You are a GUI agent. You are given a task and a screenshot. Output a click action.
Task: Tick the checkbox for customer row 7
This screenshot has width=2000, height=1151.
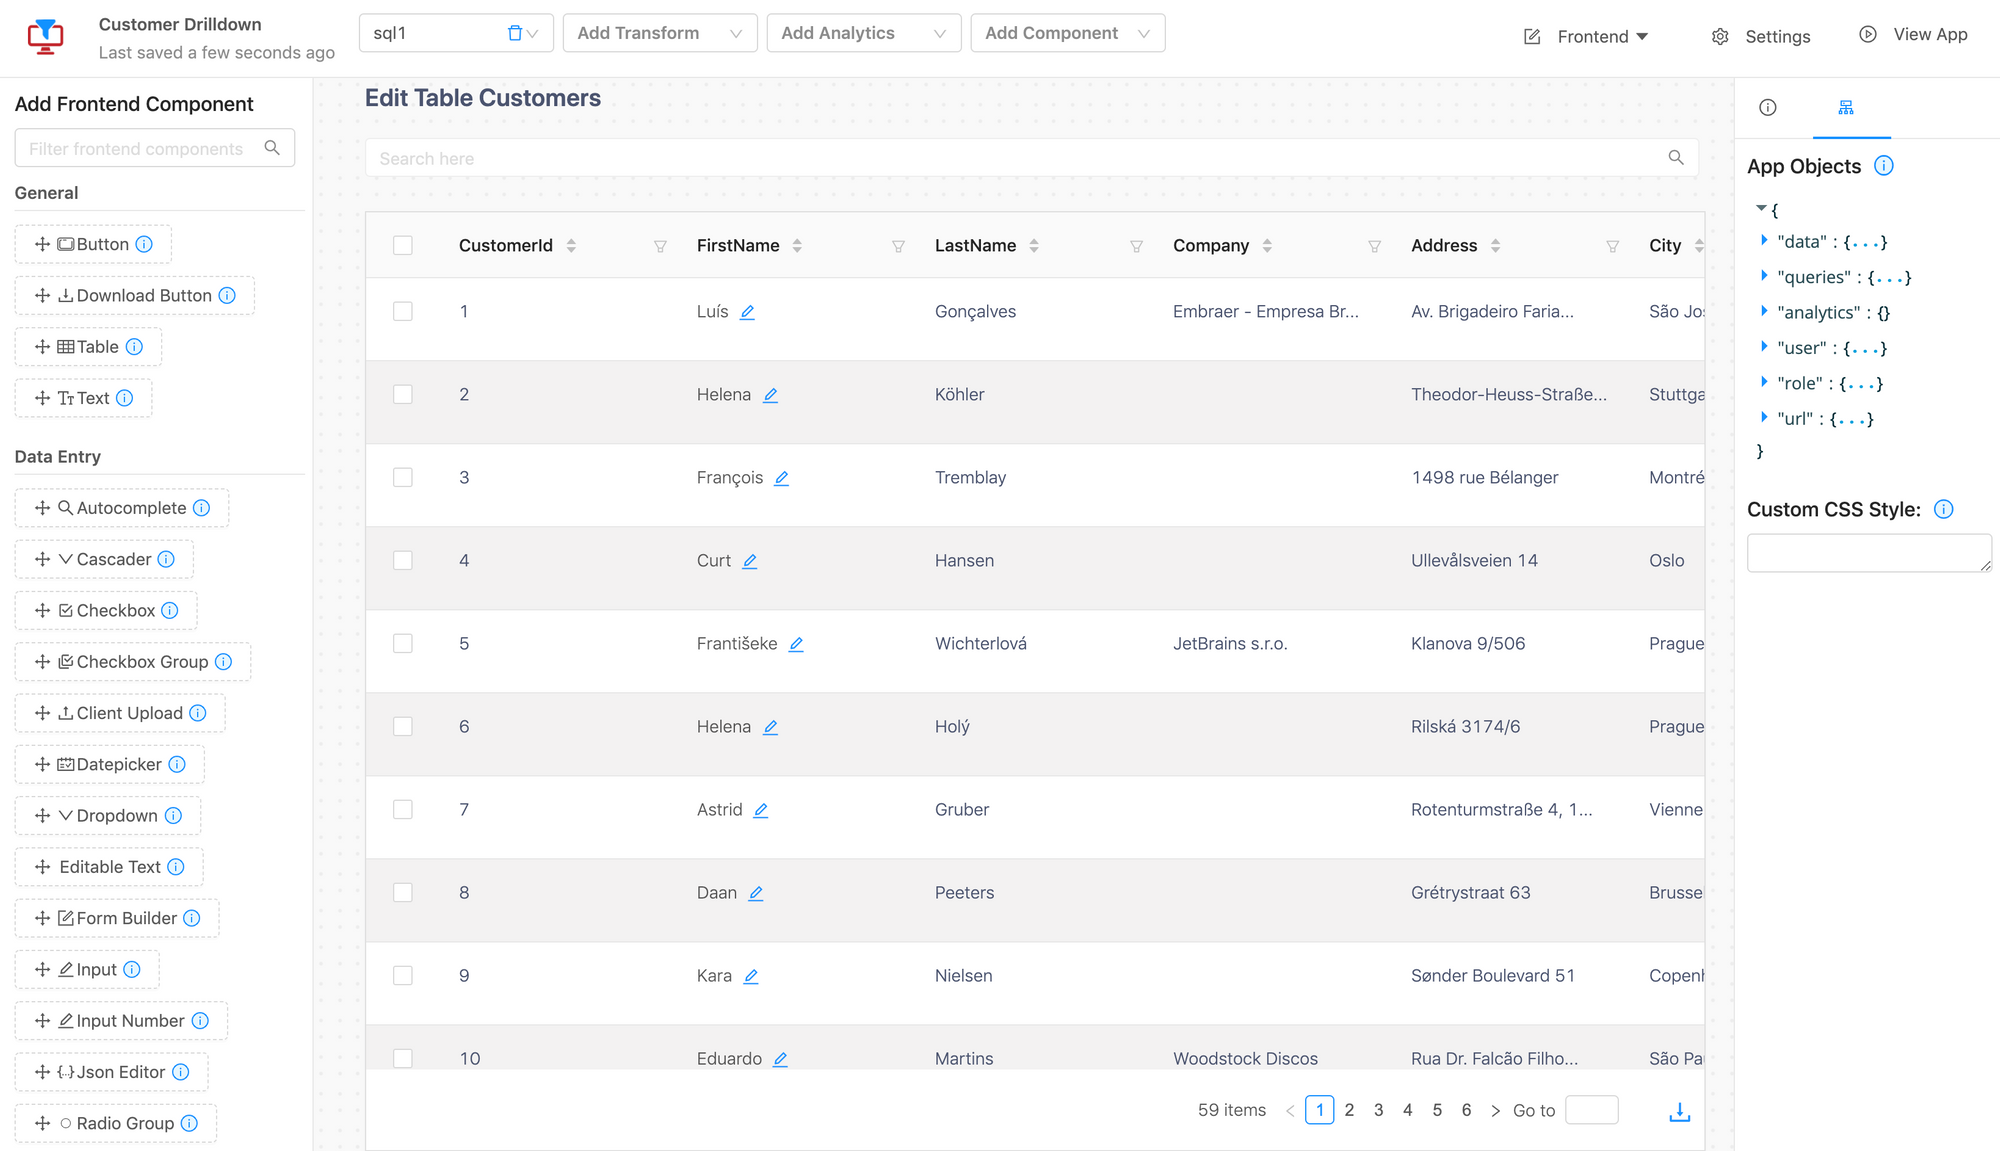pyautogui.click(x=403, y=809)
